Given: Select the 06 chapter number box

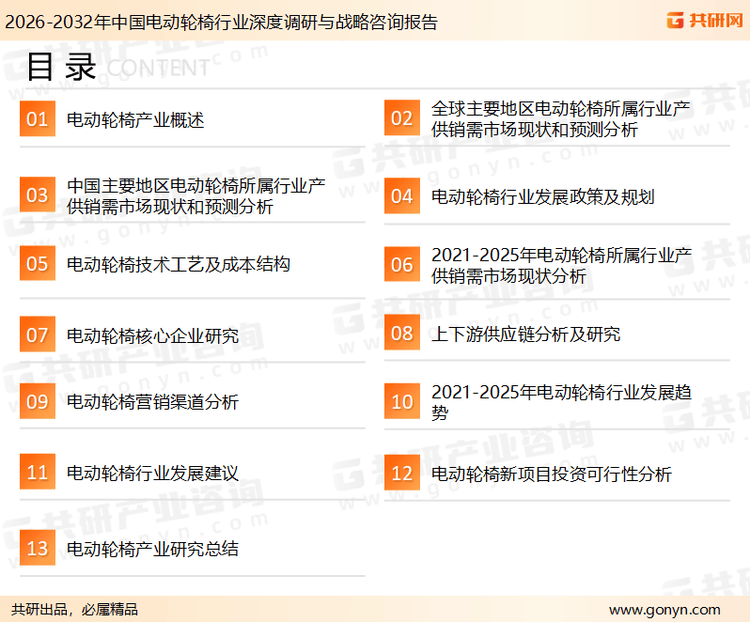Looking at the screenshot, I should click(401, 264).
